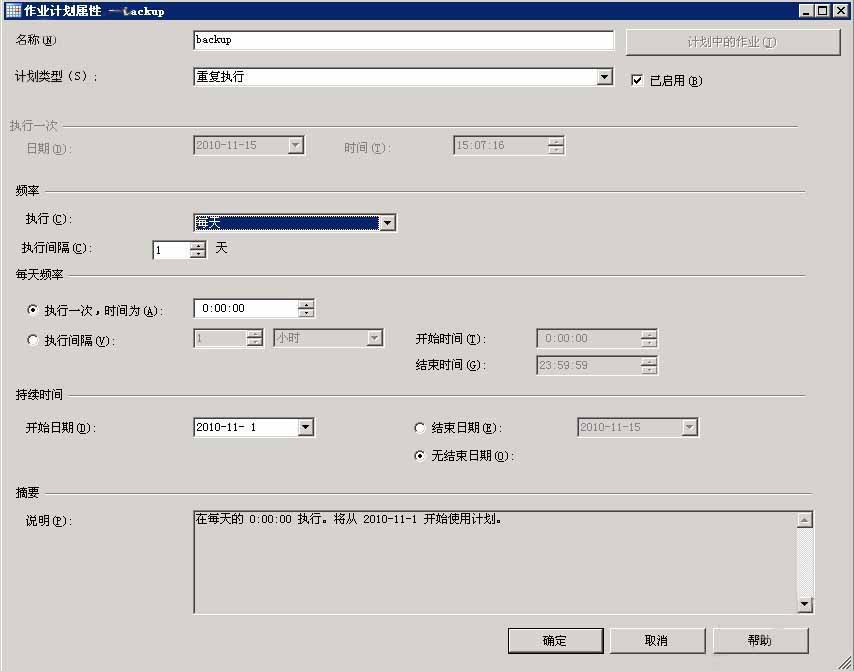
Task: Maximize the 作业计划属性 window
Action: click(823, 11)
